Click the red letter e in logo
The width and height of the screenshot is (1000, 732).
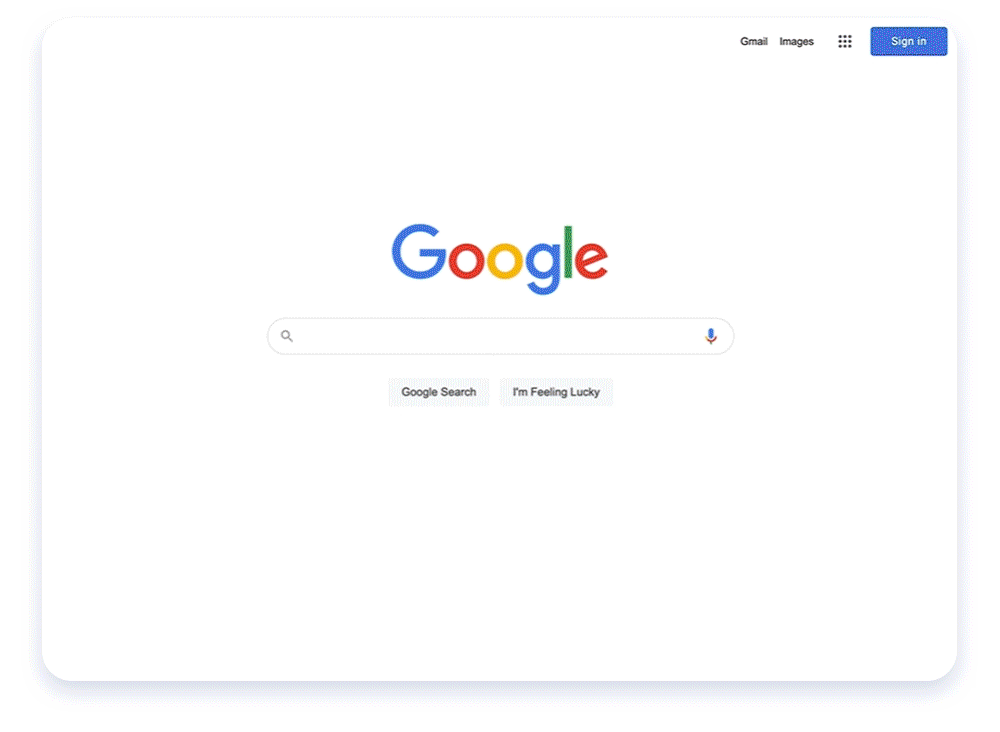pyautogui.click(x=591, y=261)
